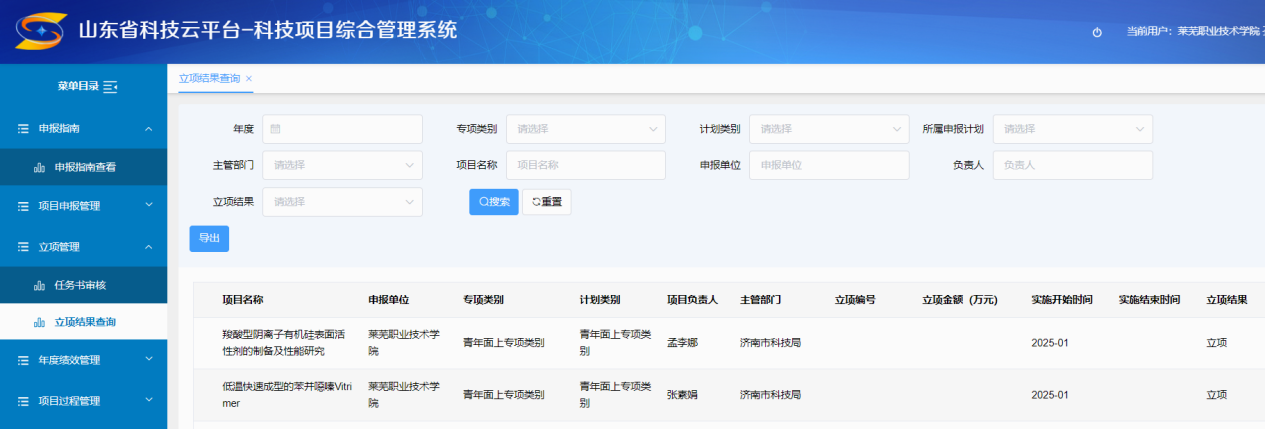Open the 专项类别 dropdown
This screenshot has width=1265, height=429.
pyautogui.click(x=585, y=129)
